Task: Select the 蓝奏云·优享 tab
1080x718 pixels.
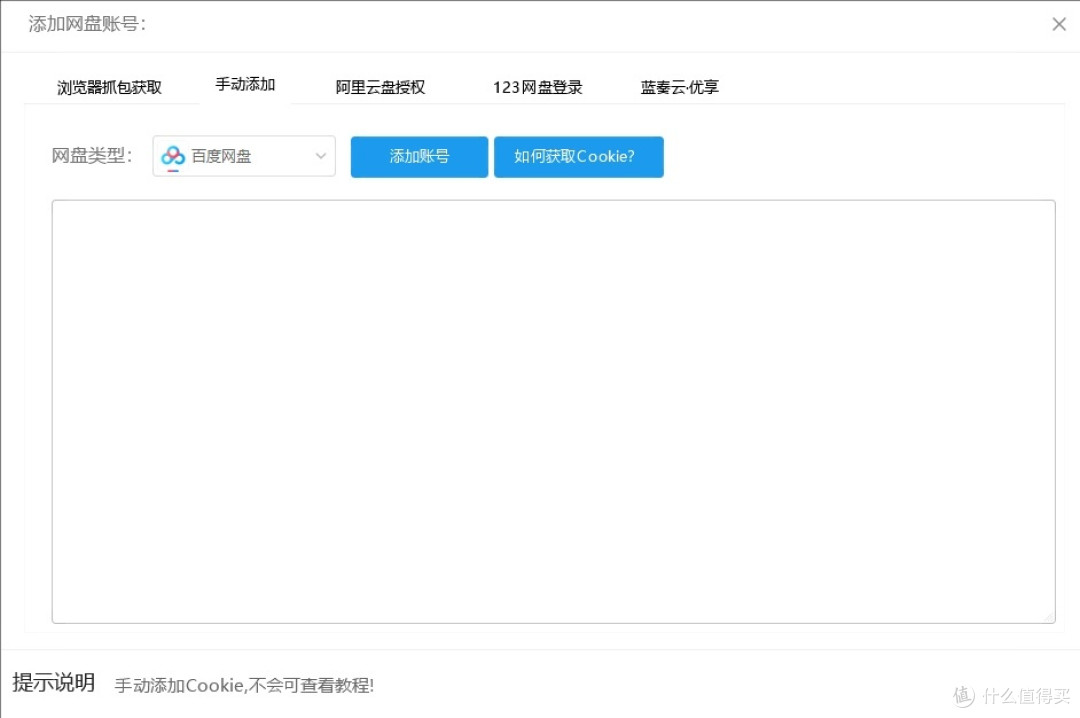Action: point(679,87)
